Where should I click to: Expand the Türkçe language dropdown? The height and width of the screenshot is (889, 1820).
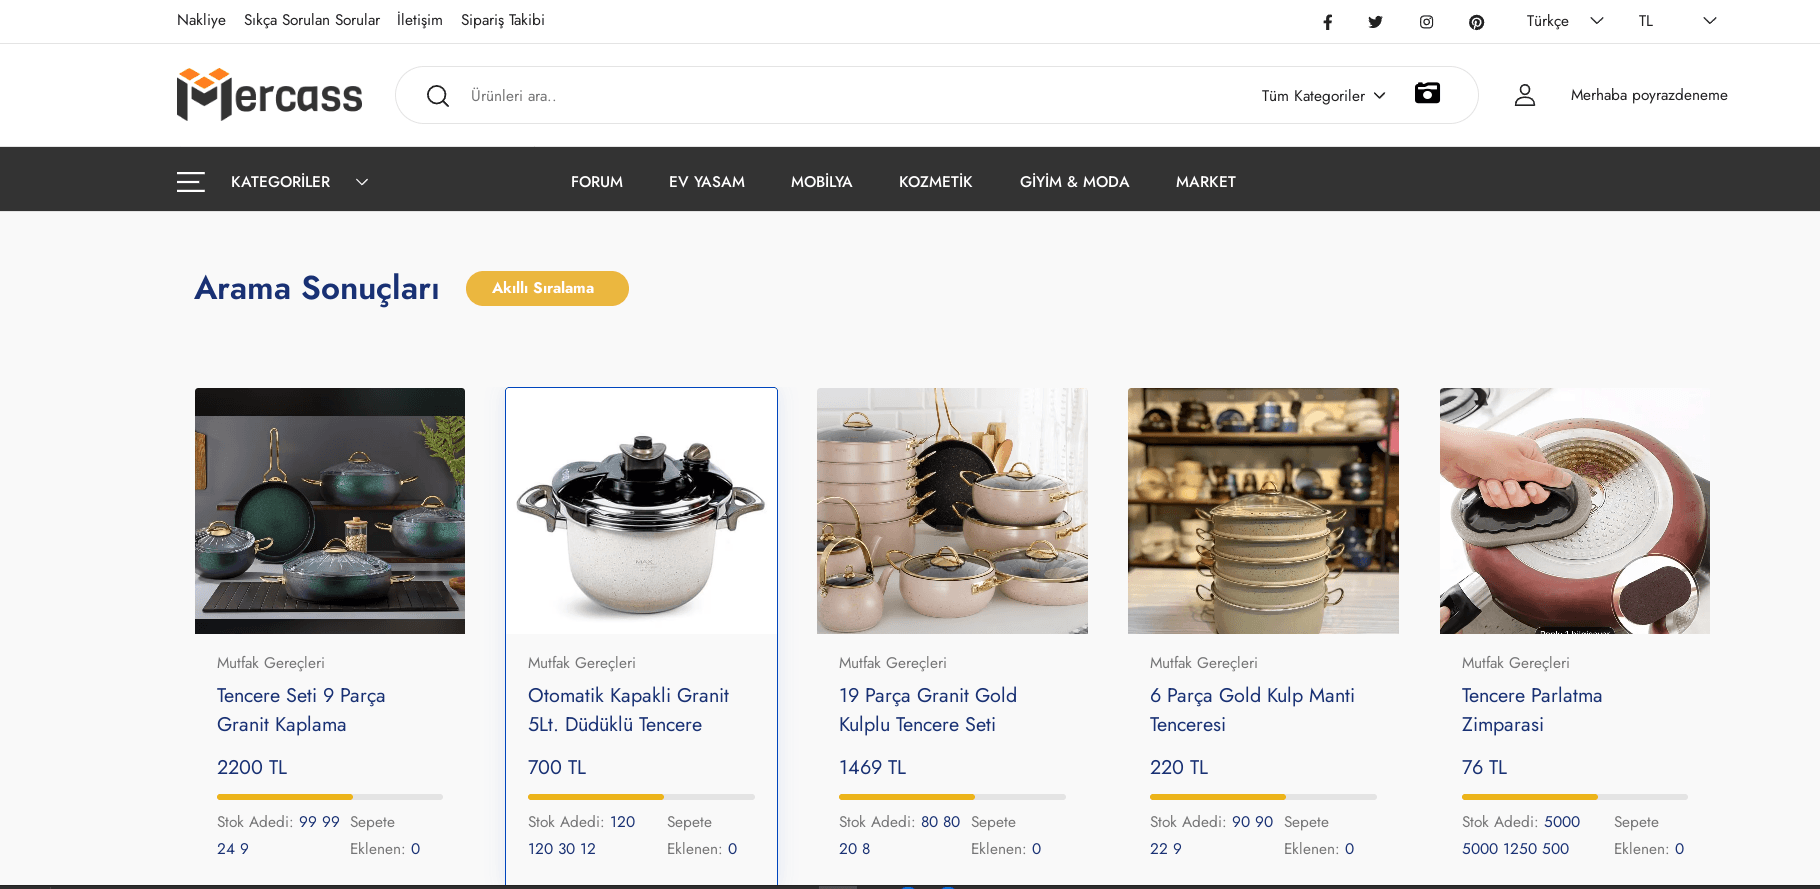pyautogui.click(x=1564, y=21)
